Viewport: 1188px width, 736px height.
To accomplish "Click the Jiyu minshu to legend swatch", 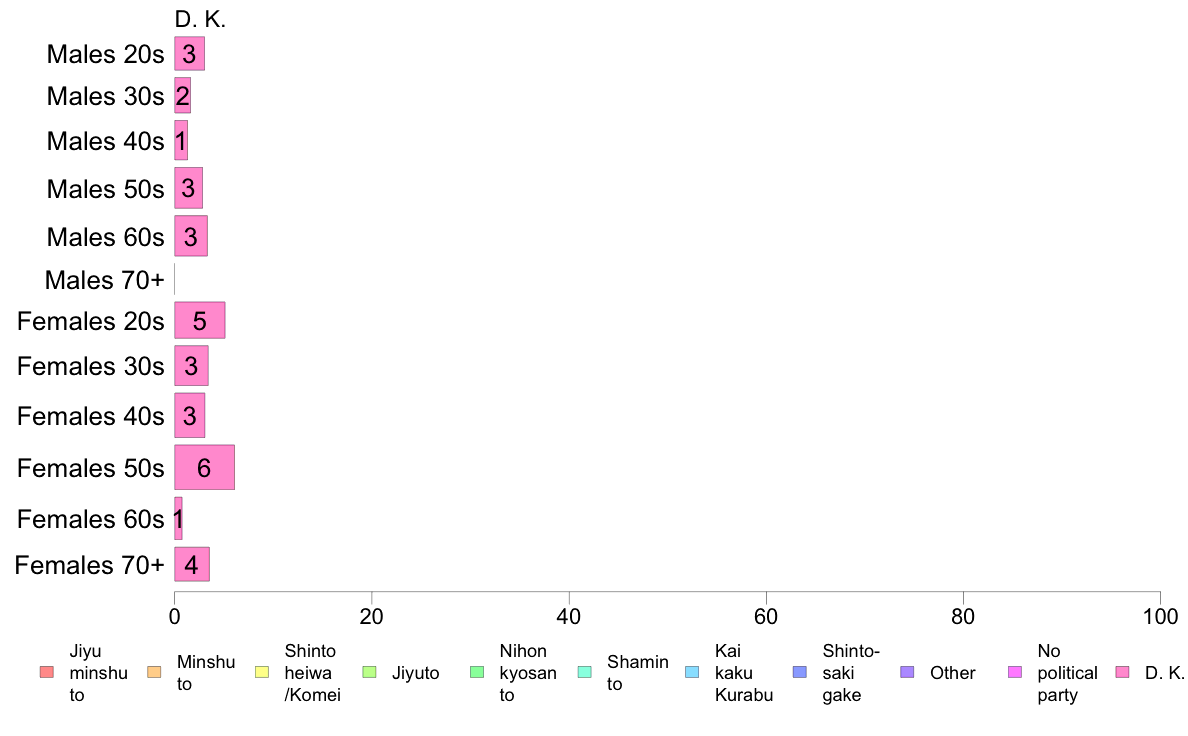I will 47,672.
